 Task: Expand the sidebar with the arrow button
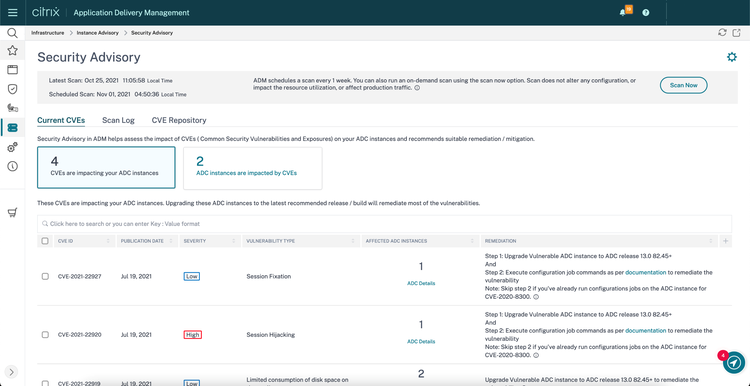[x=11, y=372]
